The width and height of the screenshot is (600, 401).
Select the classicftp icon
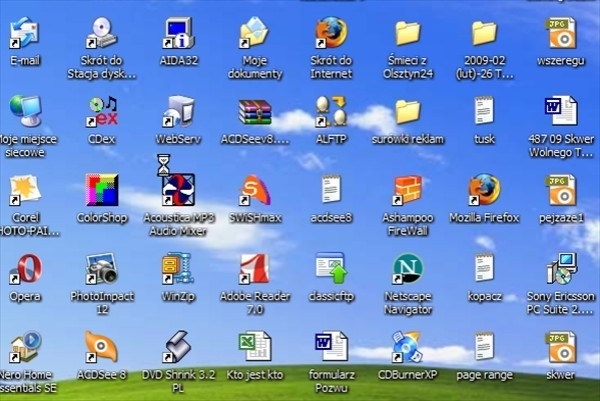click(x=331, y=269)
